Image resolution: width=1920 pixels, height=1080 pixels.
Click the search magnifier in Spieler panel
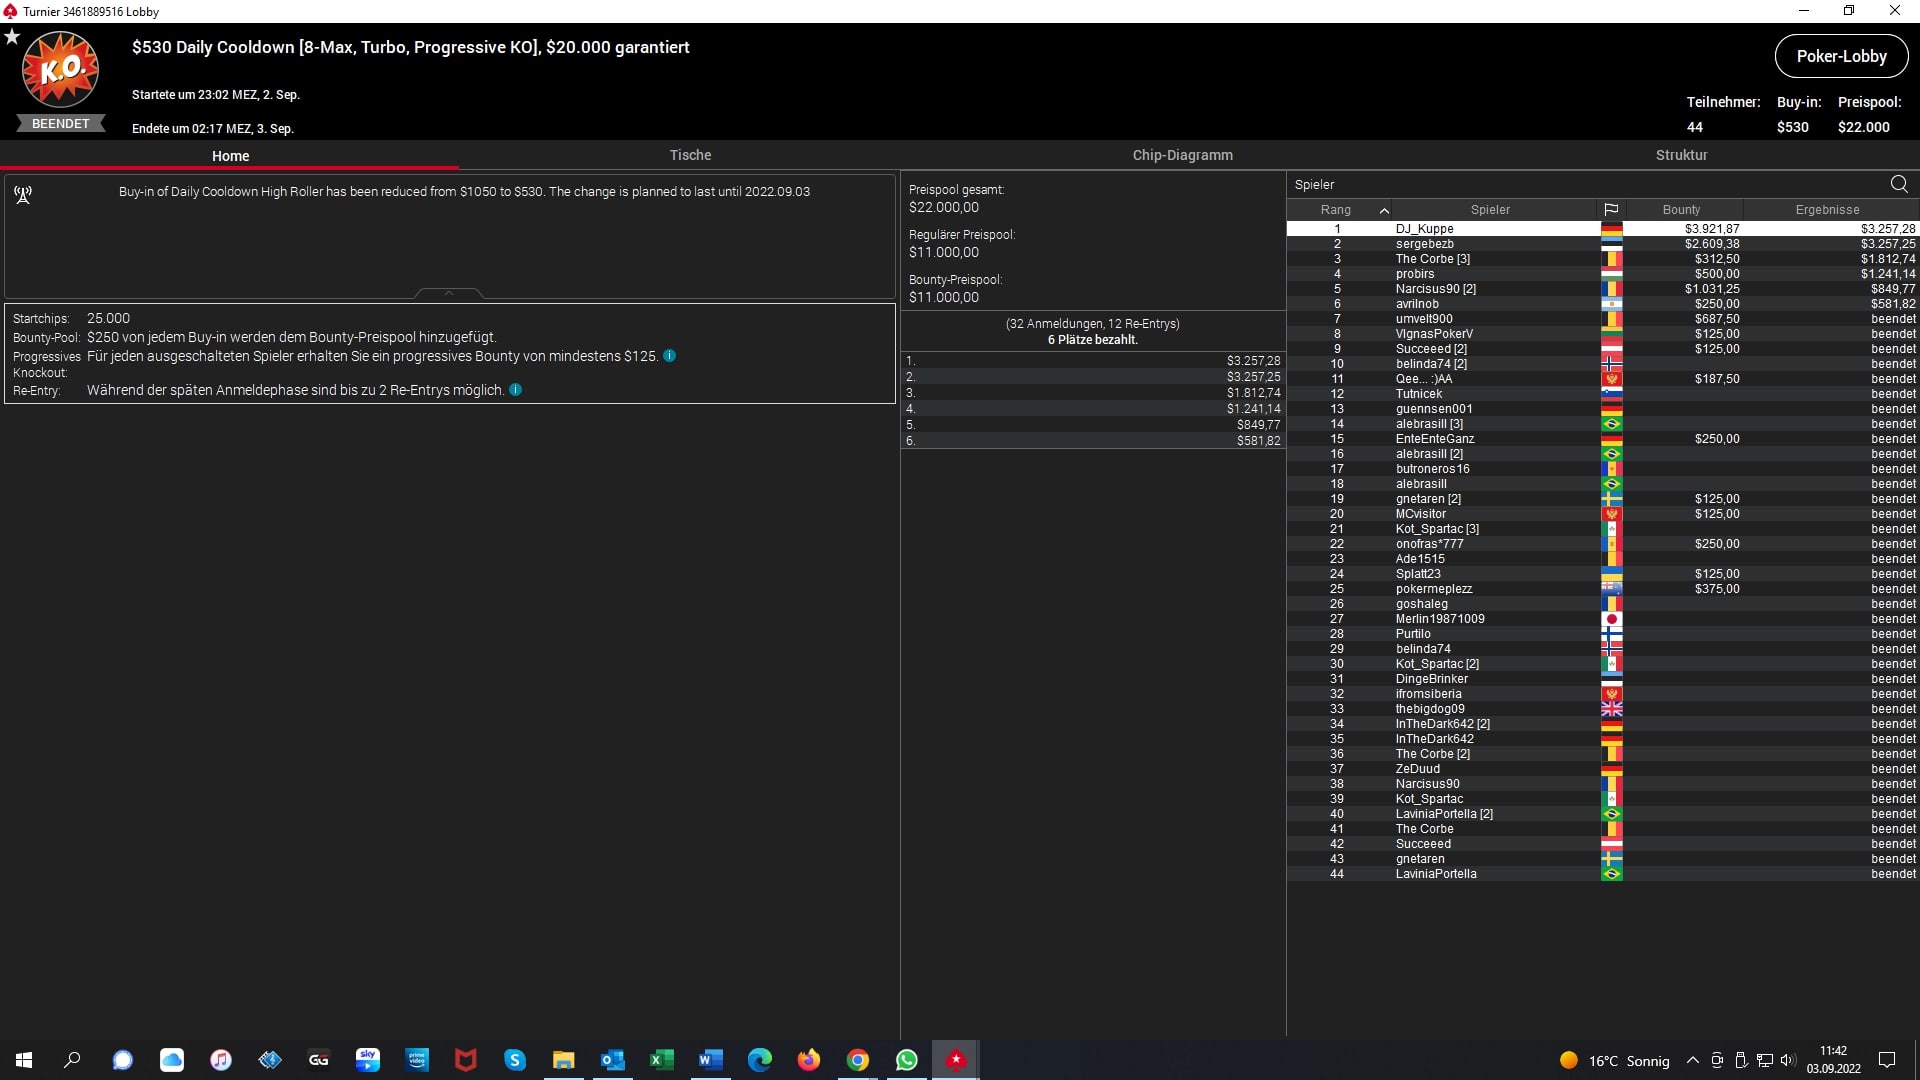pos(1899,184)
